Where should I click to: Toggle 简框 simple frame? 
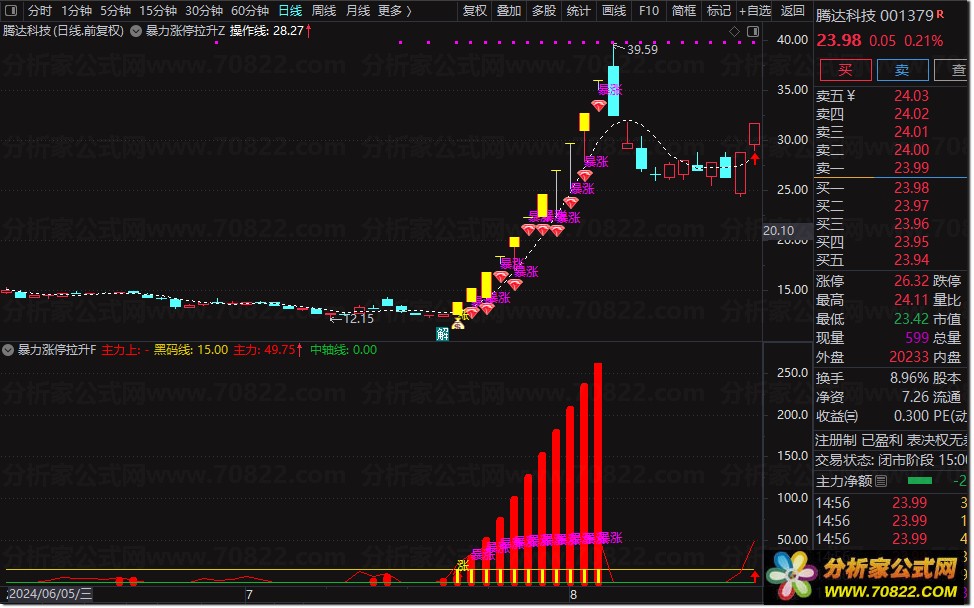(684, 11)
